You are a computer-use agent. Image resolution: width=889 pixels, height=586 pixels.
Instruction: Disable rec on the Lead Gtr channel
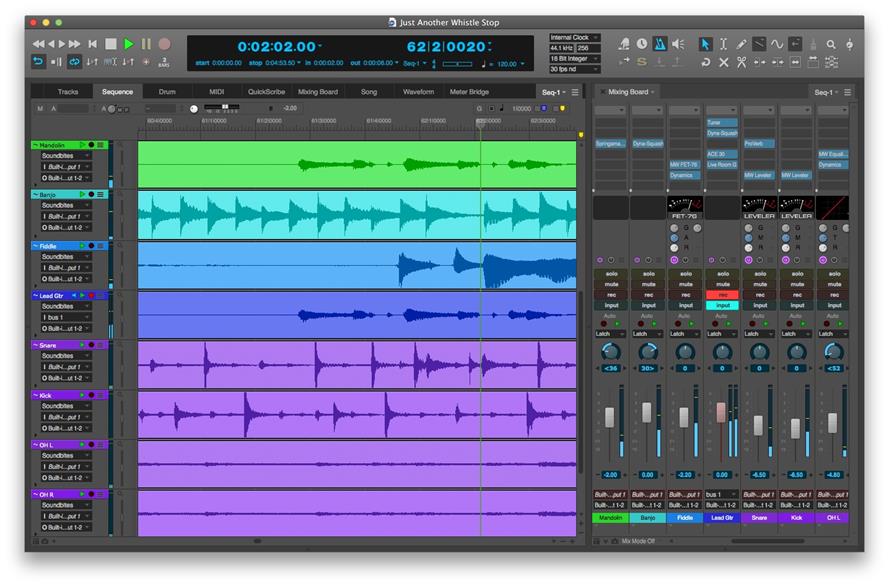click(721, 295)
